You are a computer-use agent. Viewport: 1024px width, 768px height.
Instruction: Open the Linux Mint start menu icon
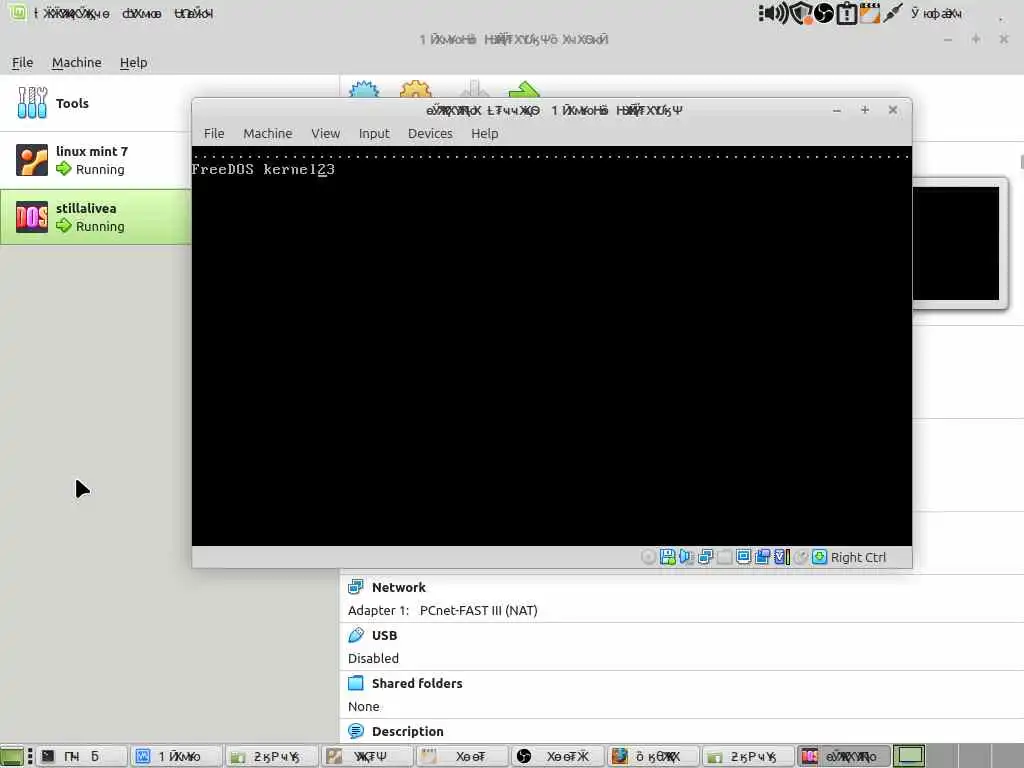pyautogui.click(x=18, y=12)
